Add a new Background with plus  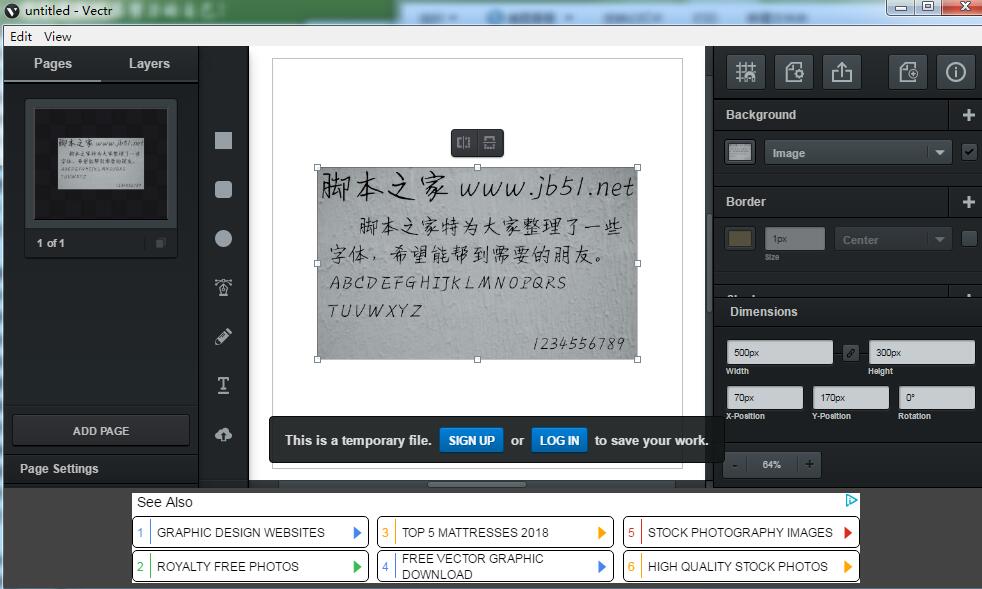click(968, 115)
